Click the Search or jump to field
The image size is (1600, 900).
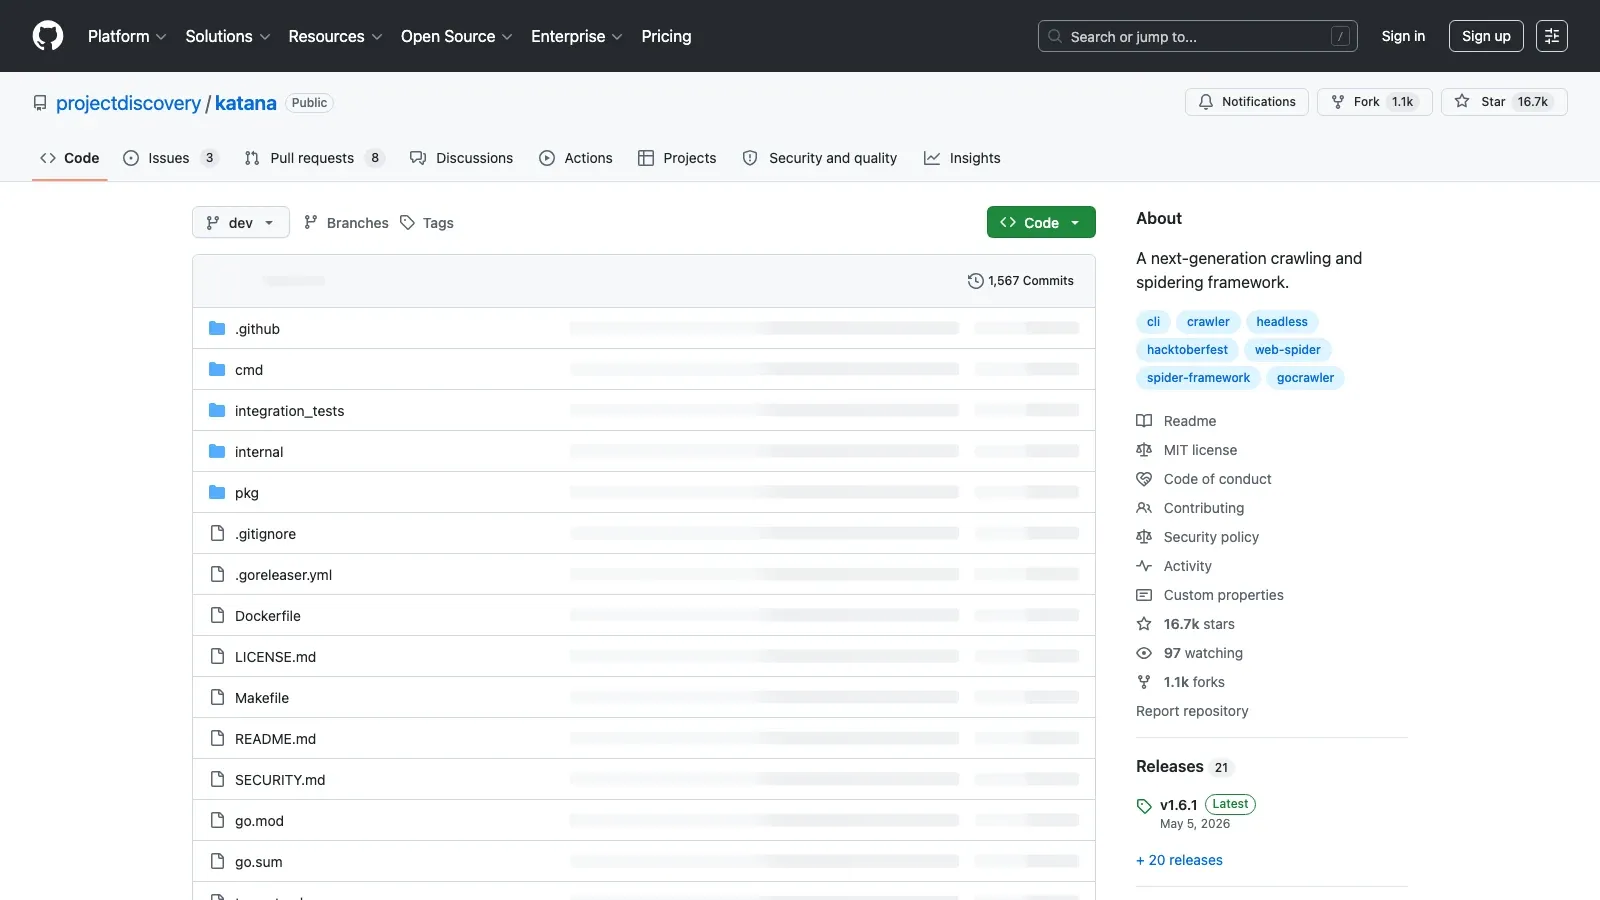click(1198, 36)
